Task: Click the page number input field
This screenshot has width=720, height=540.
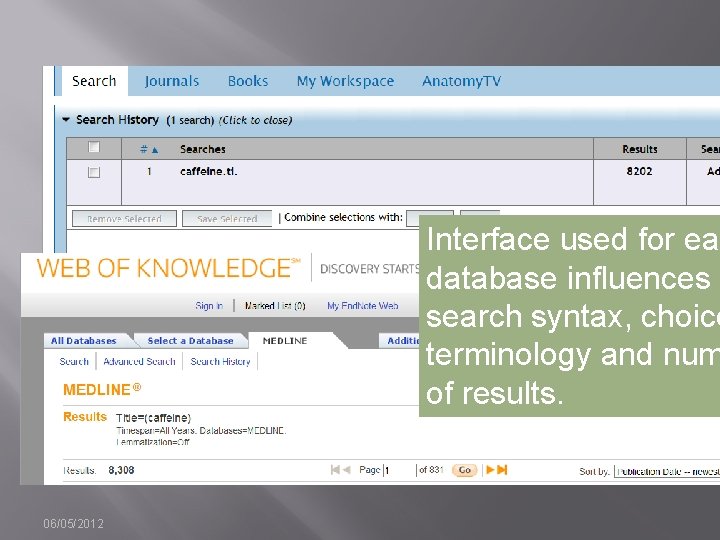Action: [400, 470]
